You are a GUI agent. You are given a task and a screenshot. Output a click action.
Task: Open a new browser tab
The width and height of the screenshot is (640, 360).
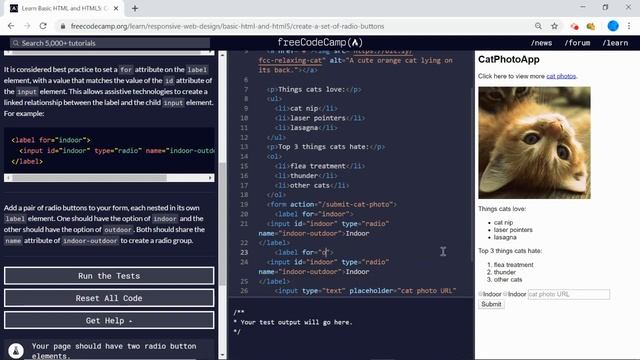click(x=135, y=8)
